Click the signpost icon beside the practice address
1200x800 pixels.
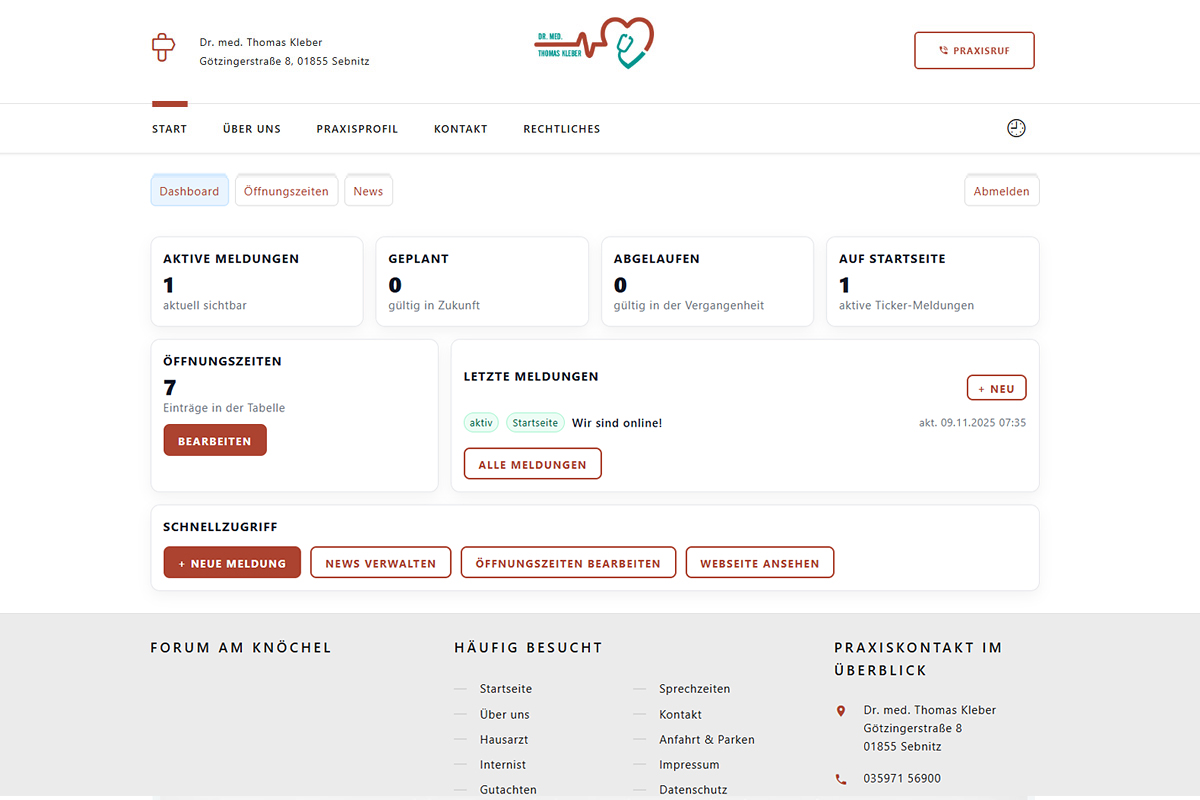click(163, 47)
